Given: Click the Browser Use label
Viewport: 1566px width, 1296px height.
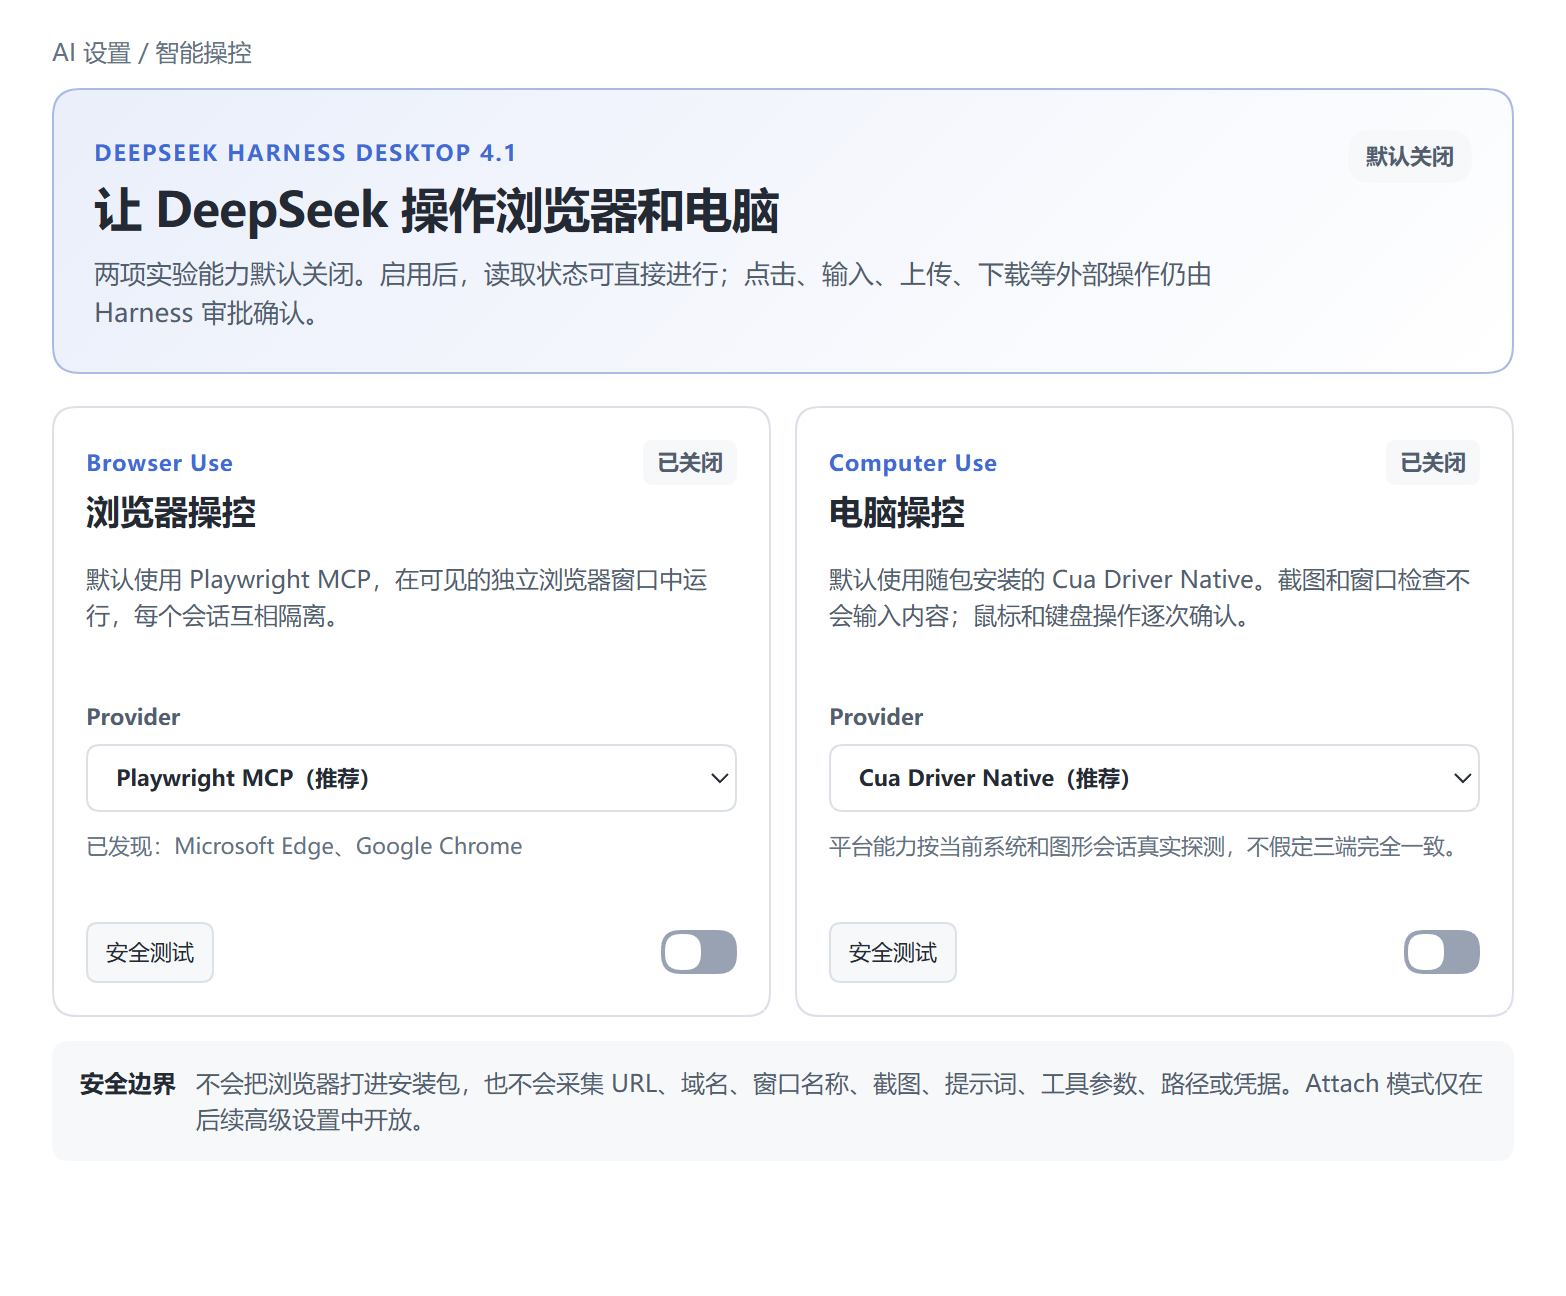Looking at the screenshot, I should pos(160,463).
